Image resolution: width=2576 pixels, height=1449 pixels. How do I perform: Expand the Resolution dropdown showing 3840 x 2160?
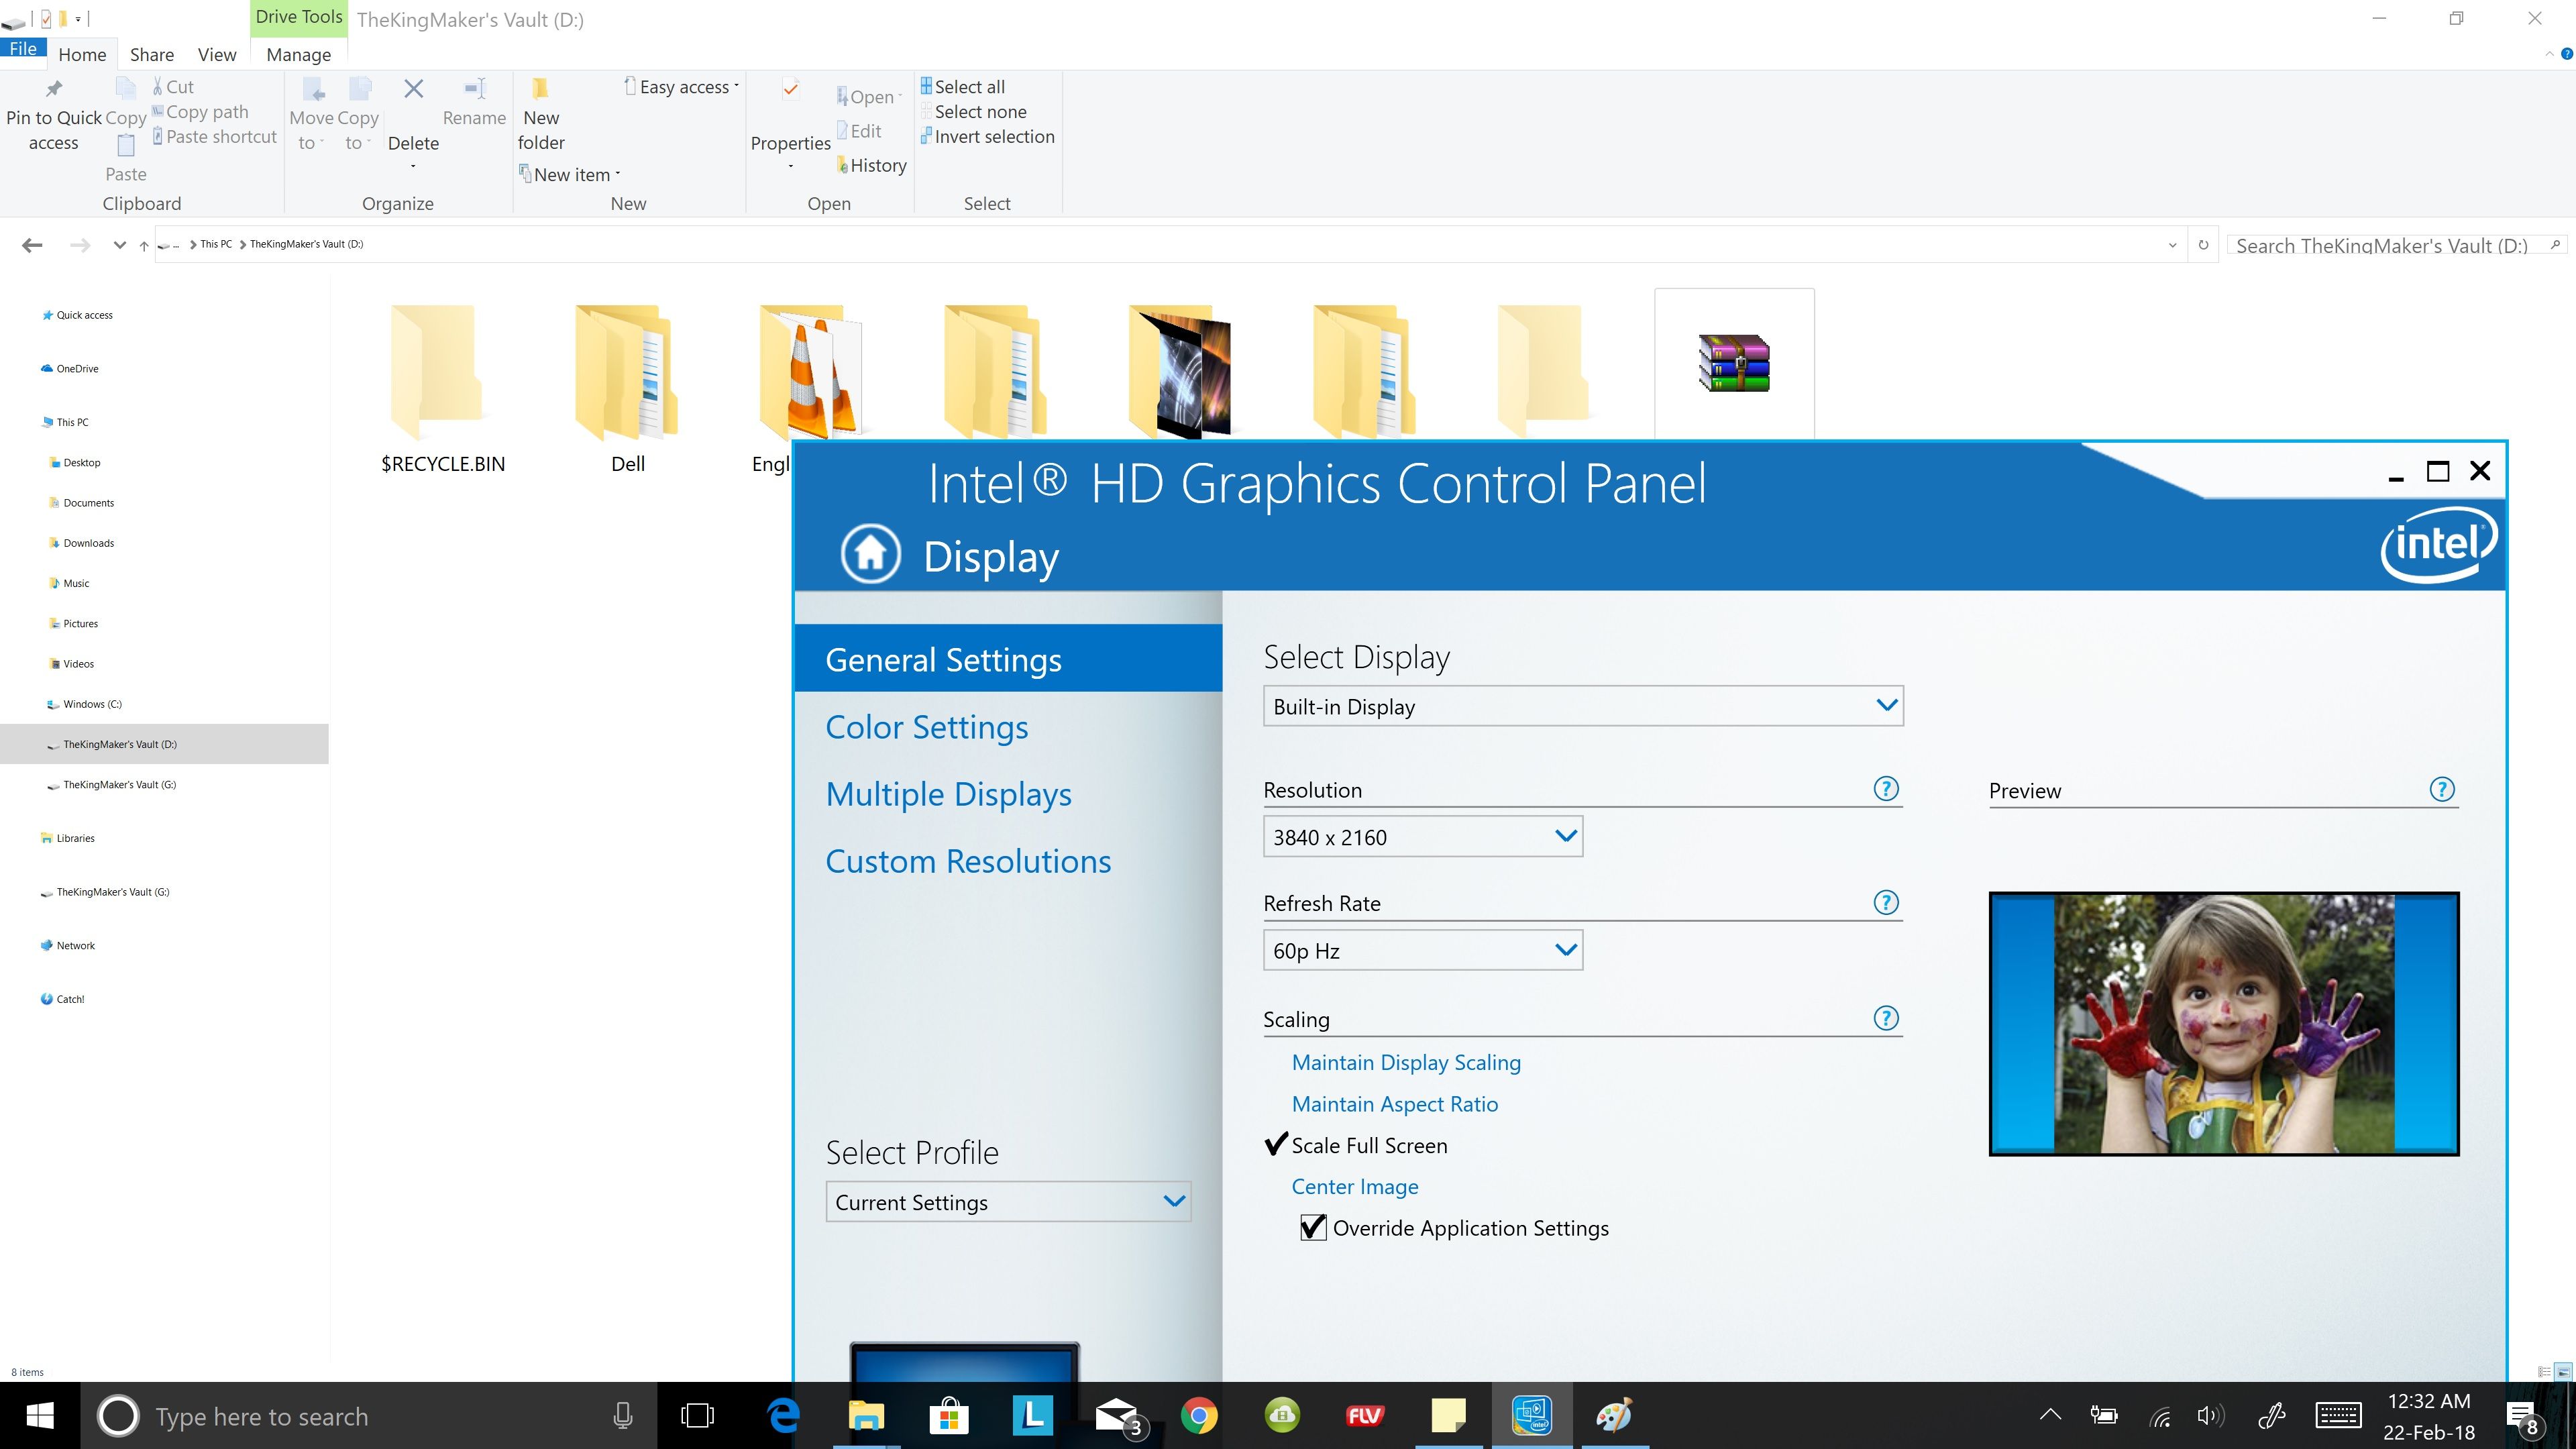pyautogui.click(x=1423, y=837)
